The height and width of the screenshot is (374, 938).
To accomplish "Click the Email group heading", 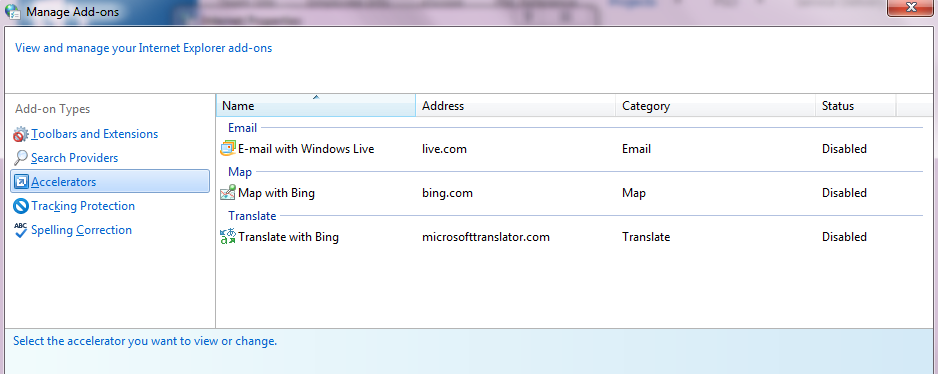I will [242, 127].
